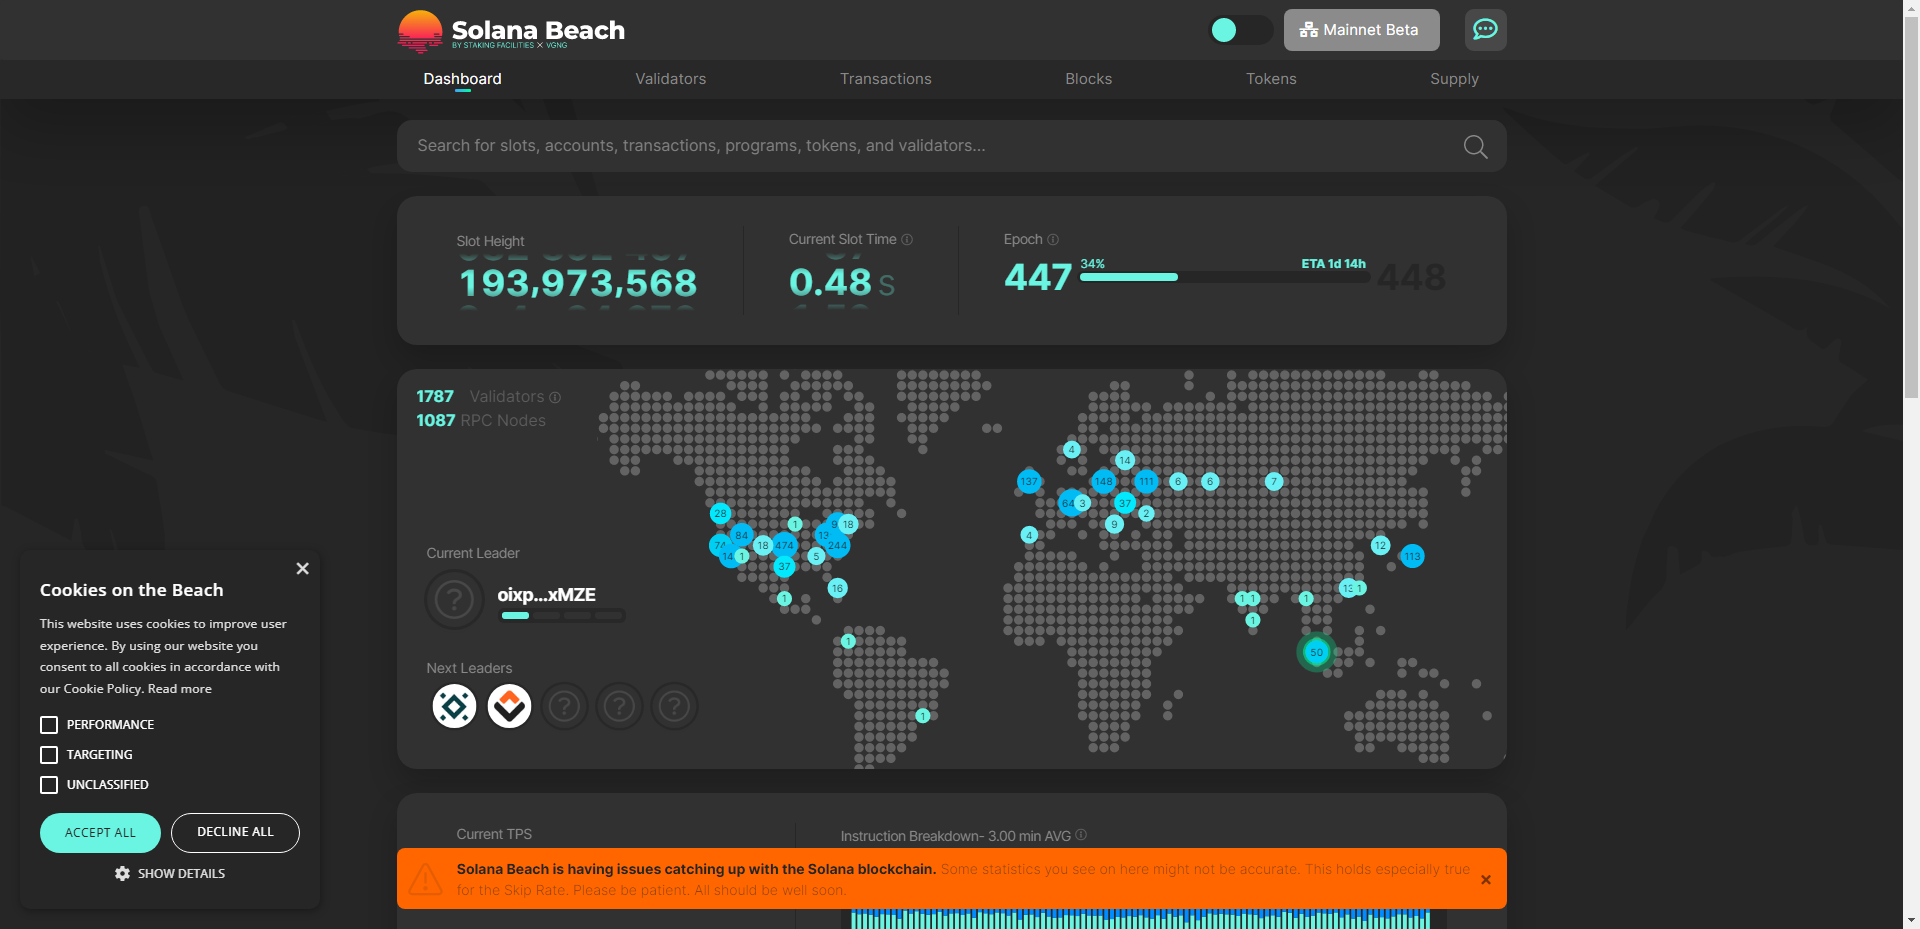The image size is (1920, 929).
Task: Switch to the Validators tab
Action: click(x=670, y=79)
